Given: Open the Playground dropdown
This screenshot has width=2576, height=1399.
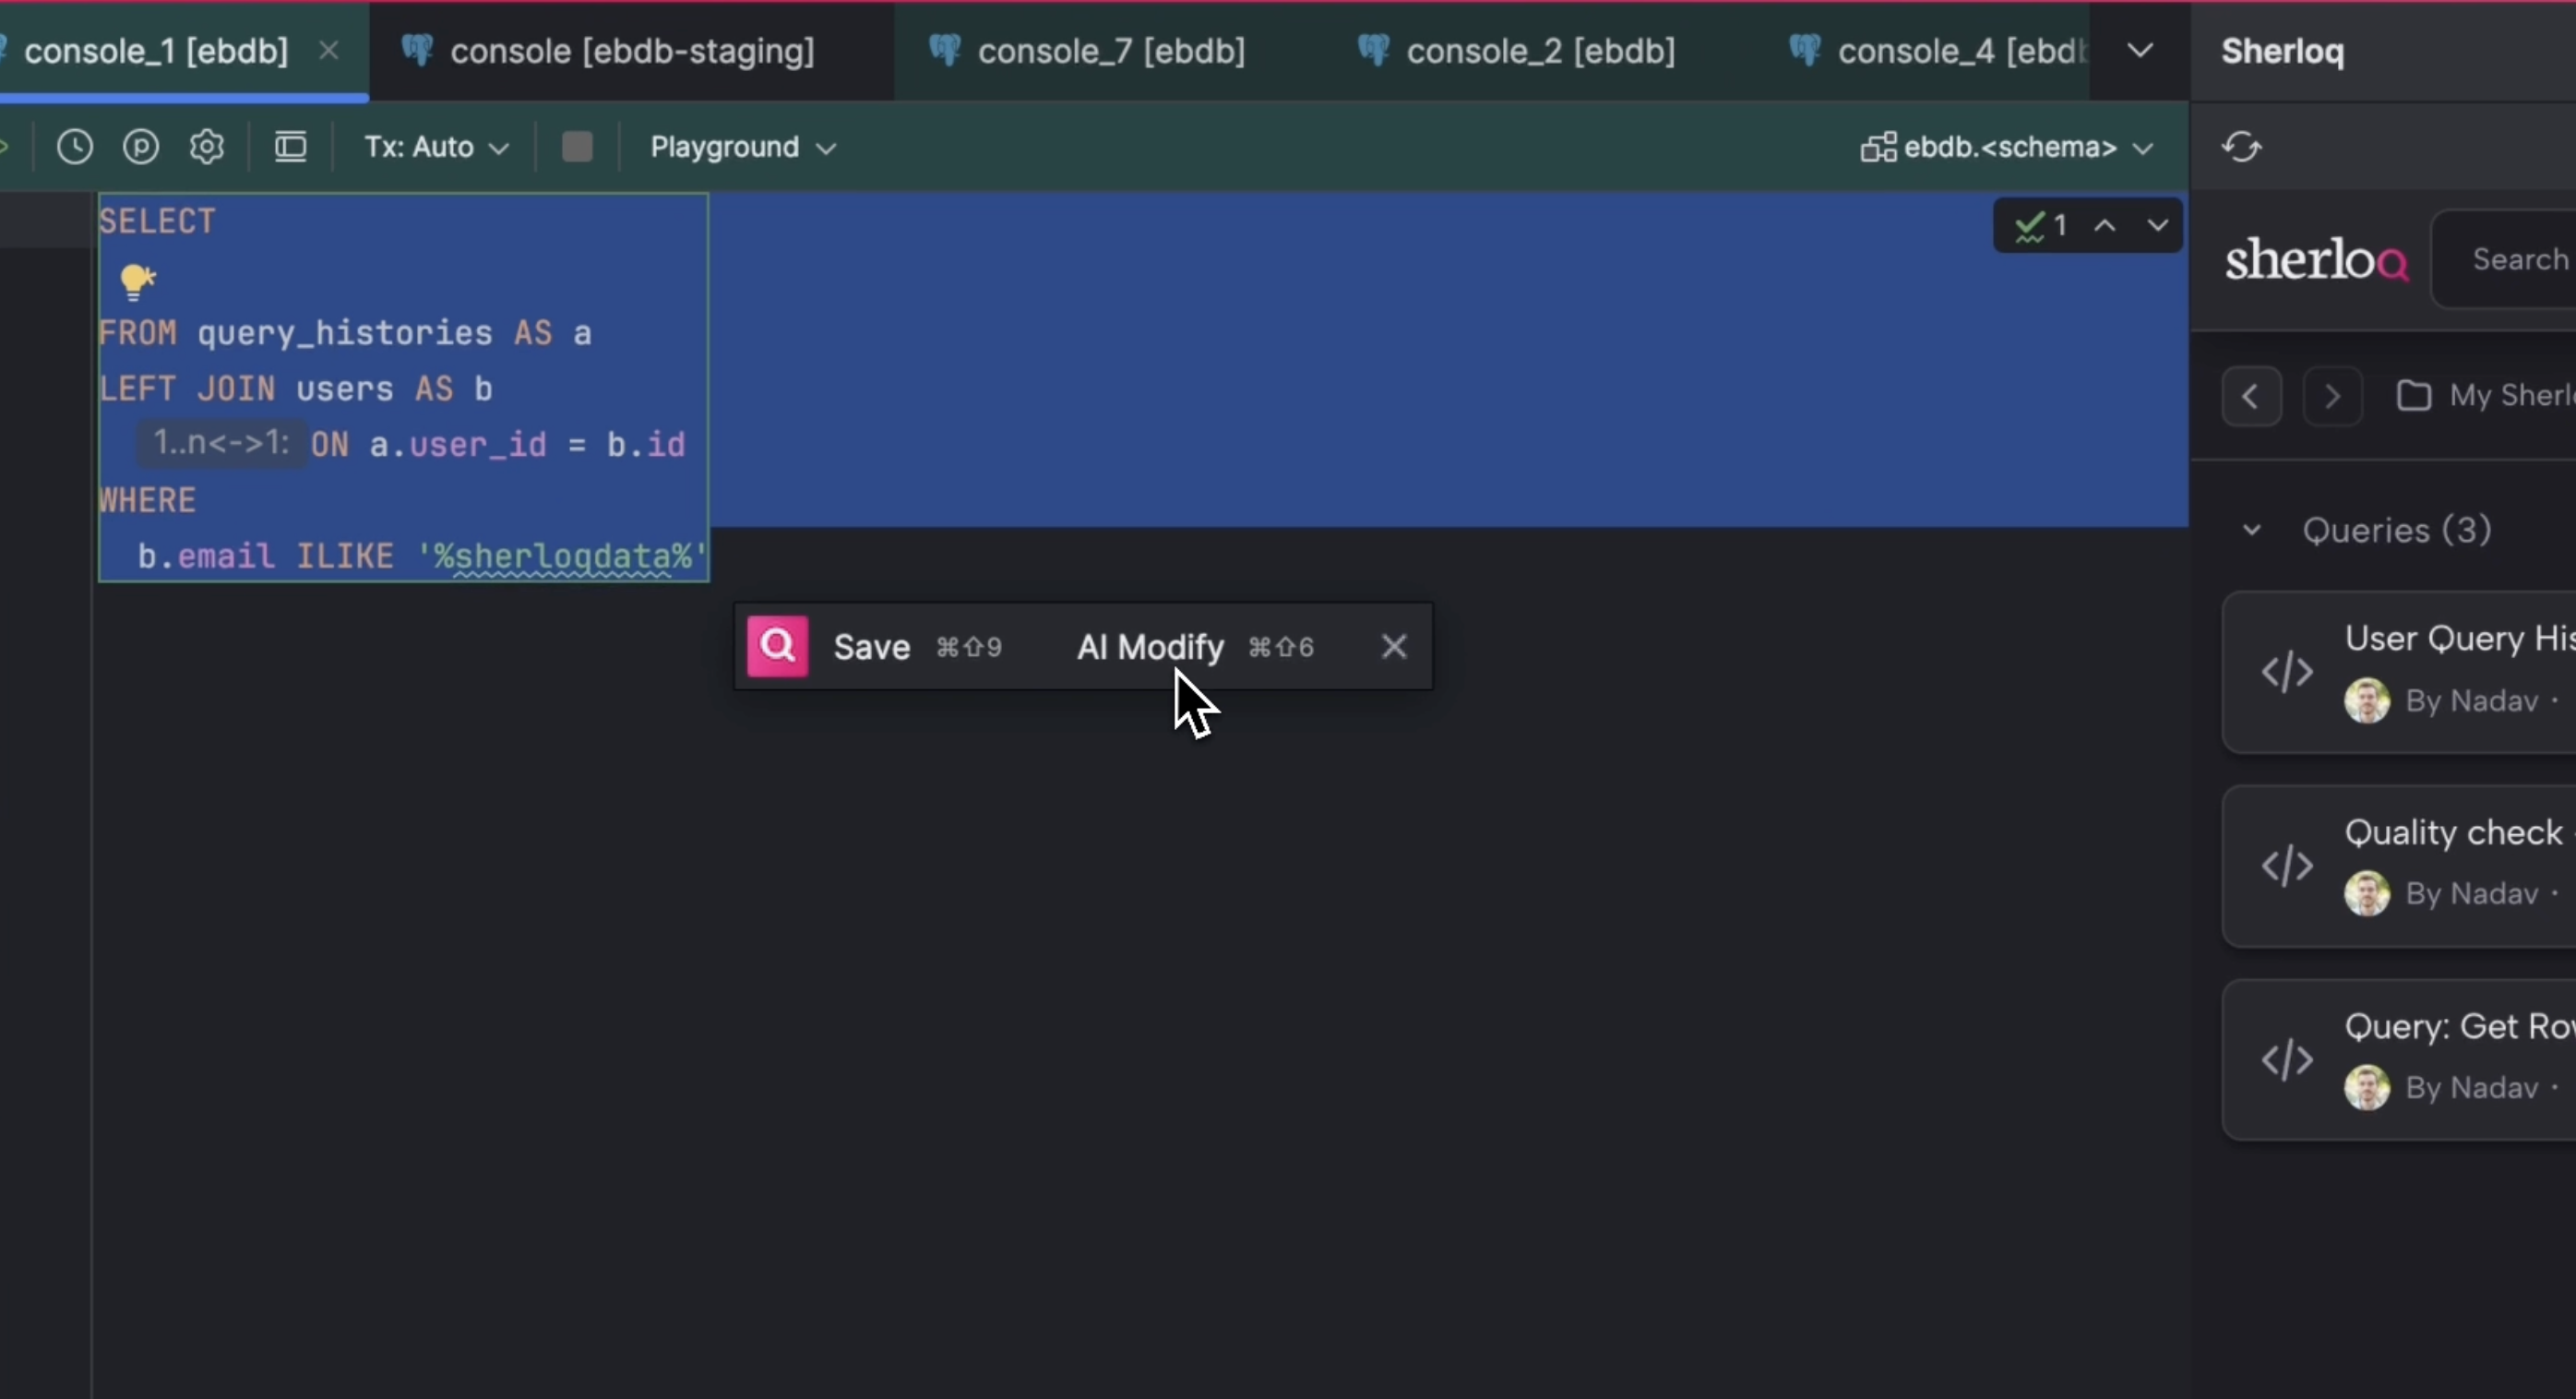Looking at the screenshot, I should point(742,146).
